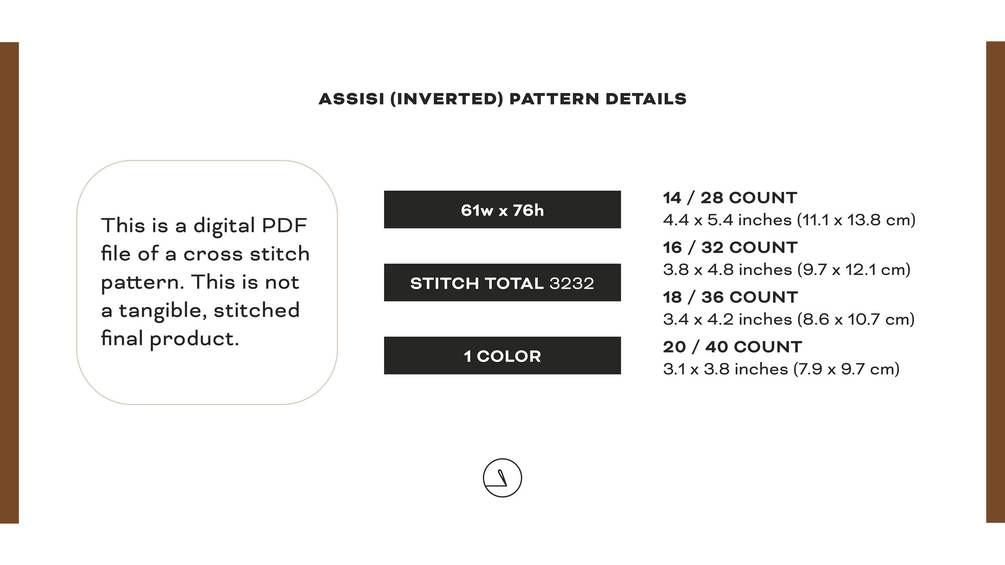Image resolution: width=1005 pixels, height=565 pixels.
Task: Click the STITCH TOTAL label text
Action: point(477,284)
